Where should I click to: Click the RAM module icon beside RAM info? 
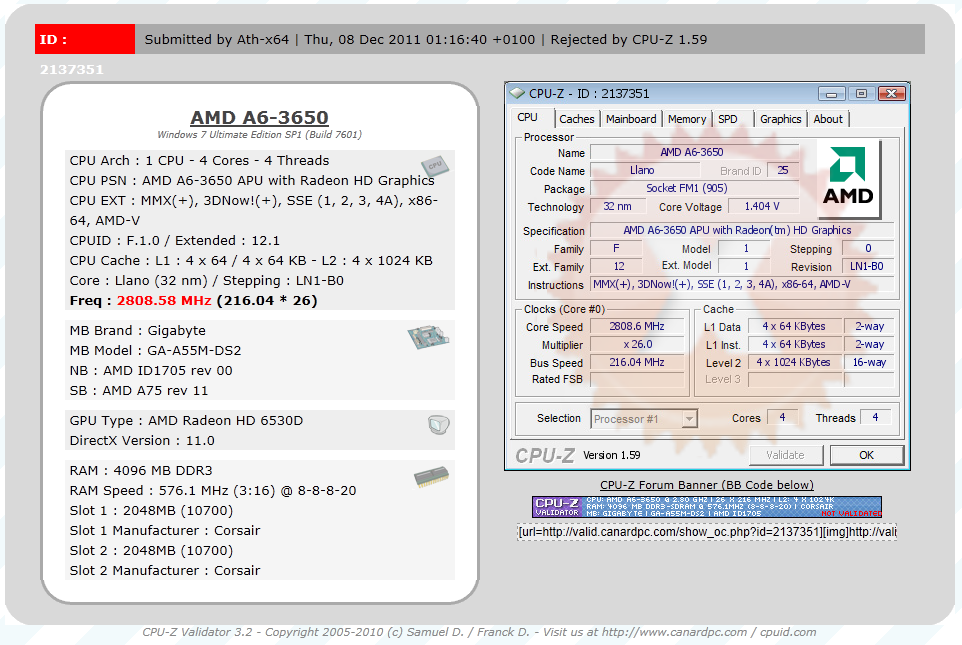click(431, 477)
